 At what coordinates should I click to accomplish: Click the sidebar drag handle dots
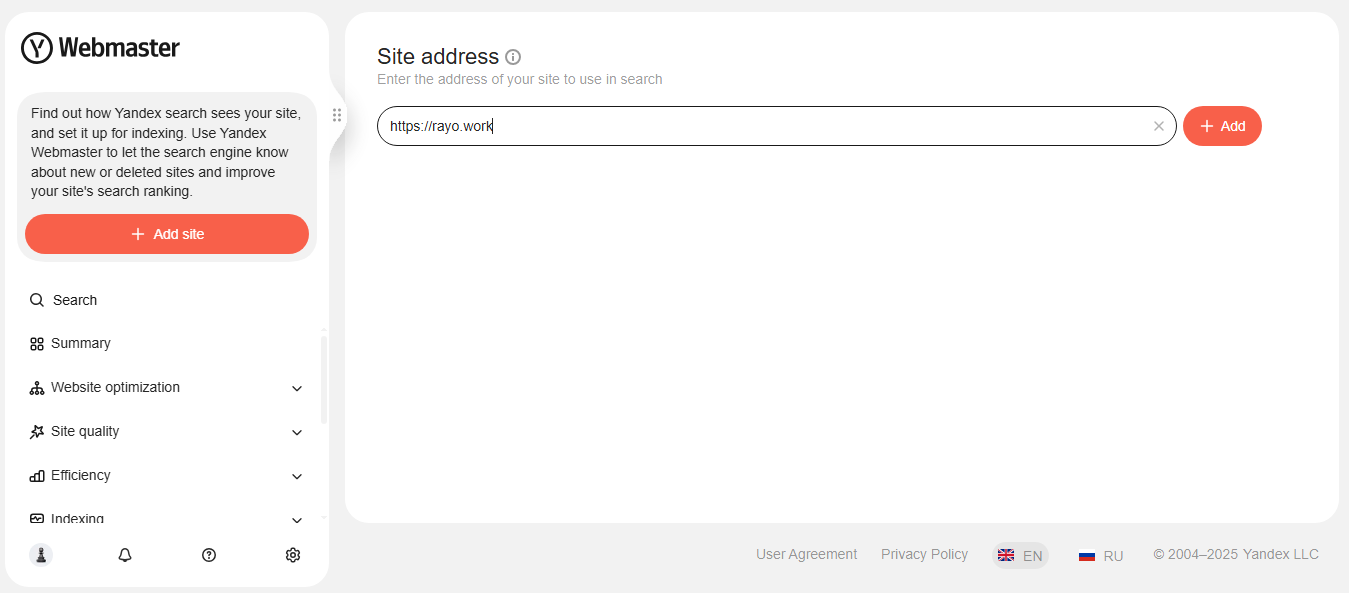coord(337,115)
